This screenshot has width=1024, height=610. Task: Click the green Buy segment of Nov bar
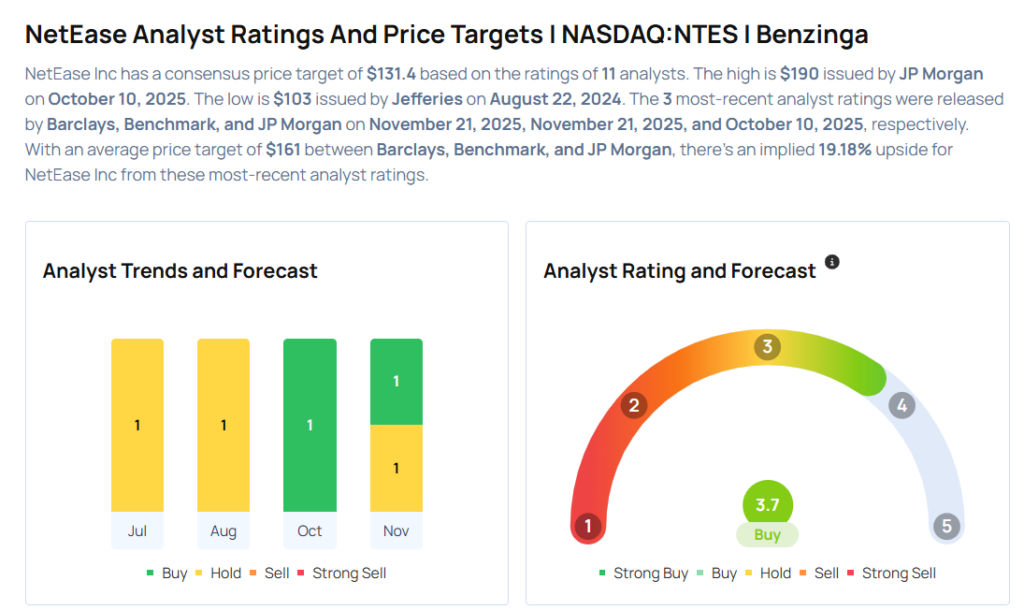click(396, 381)
